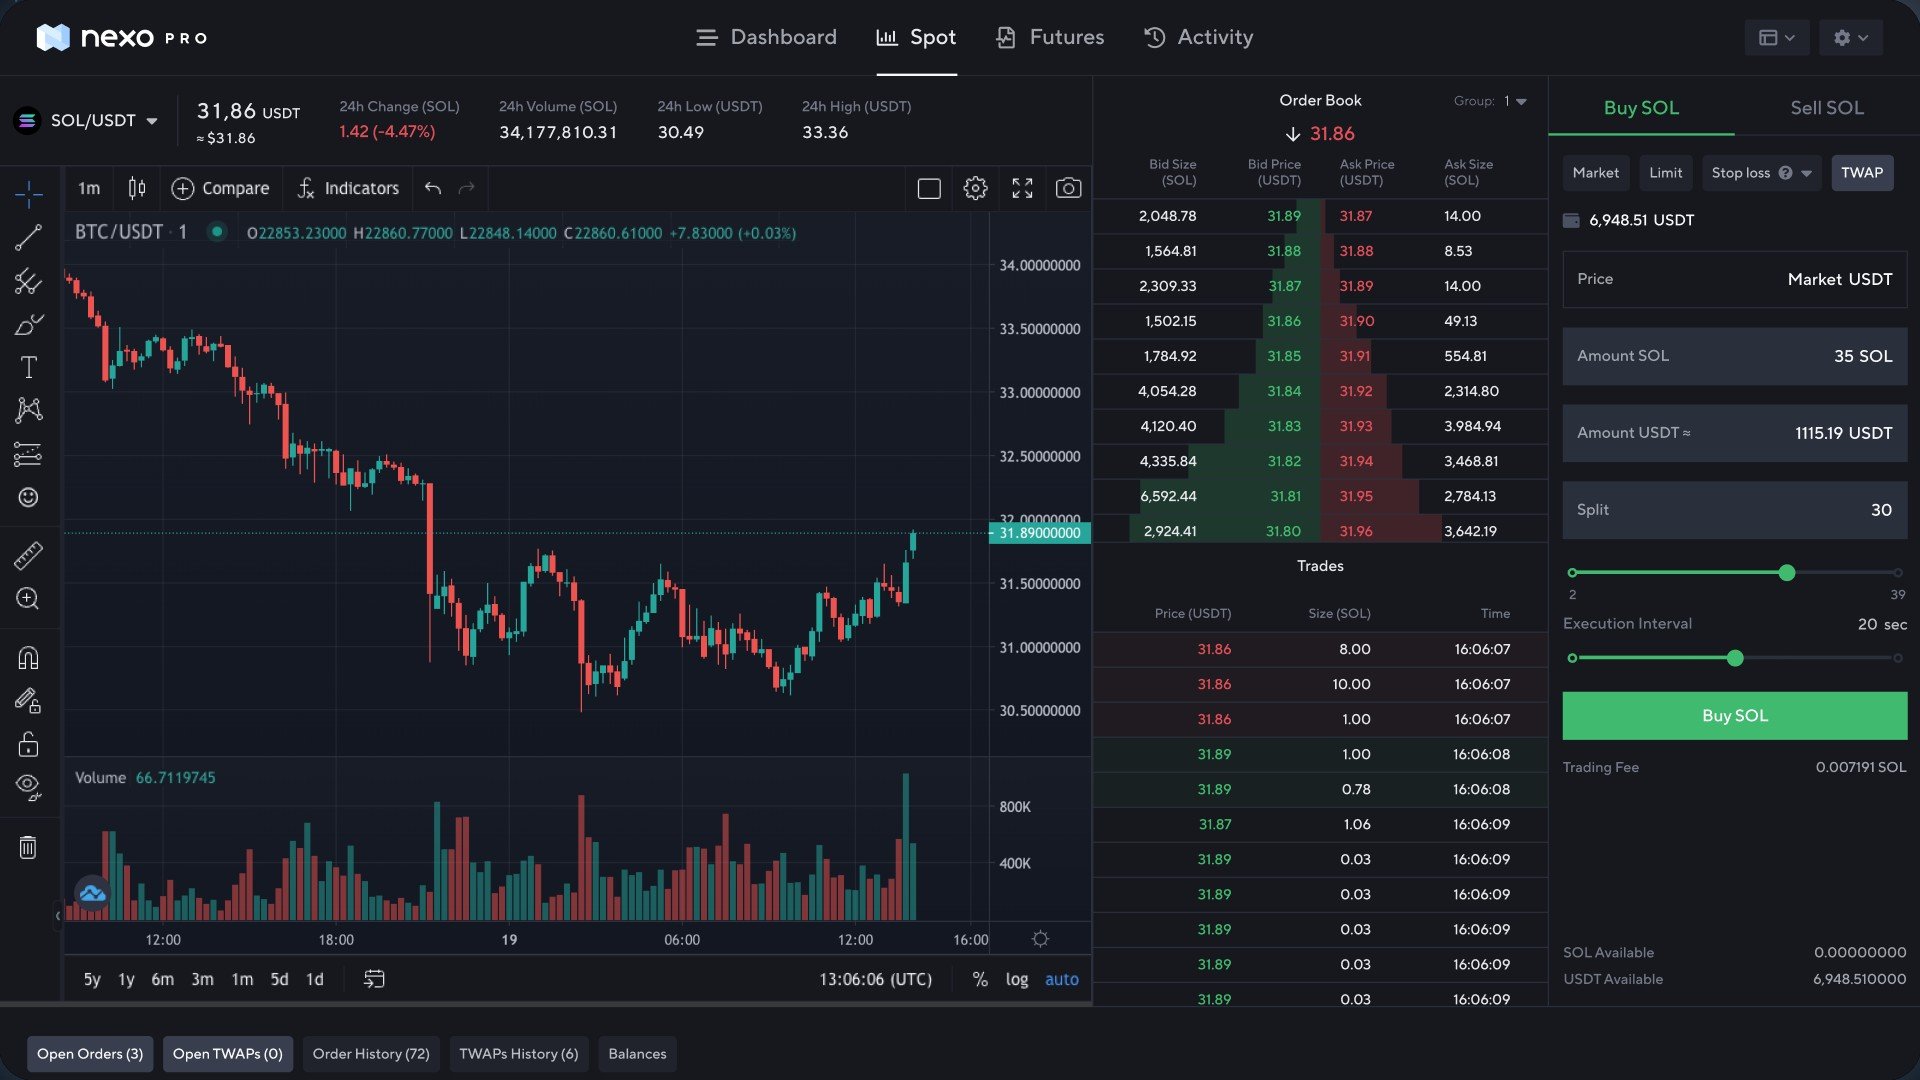This screenshot has width=1920, height=1080.
Task: Open the layout switcher dropdown in header
Action: click(1777, 38)
